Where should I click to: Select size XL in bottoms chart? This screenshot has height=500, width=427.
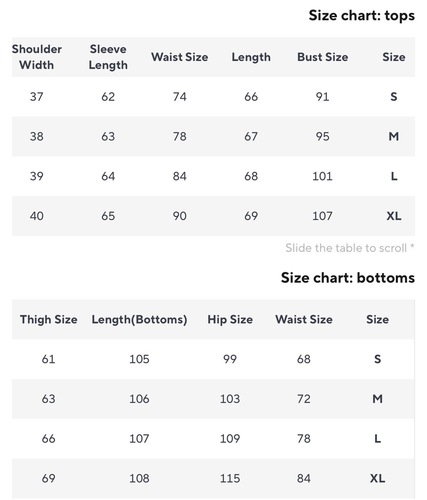[x=377, y=478]
